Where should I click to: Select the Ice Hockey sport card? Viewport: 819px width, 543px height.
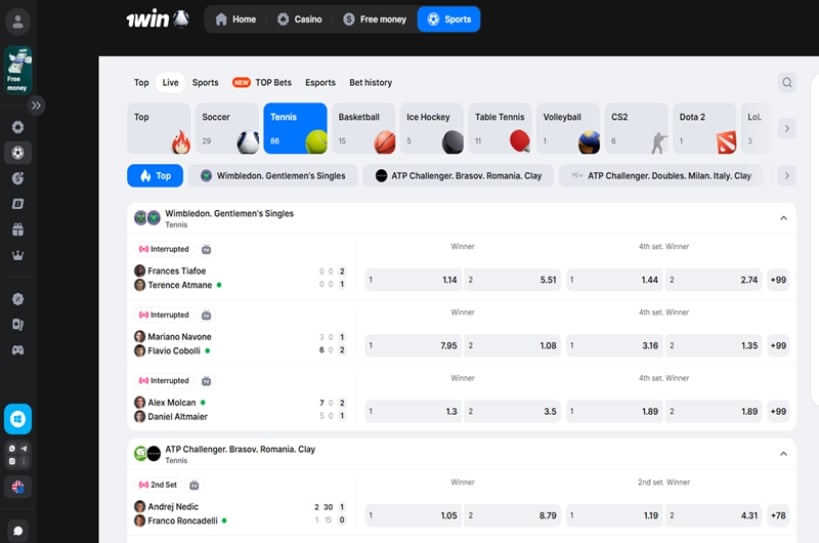[432, 128]
